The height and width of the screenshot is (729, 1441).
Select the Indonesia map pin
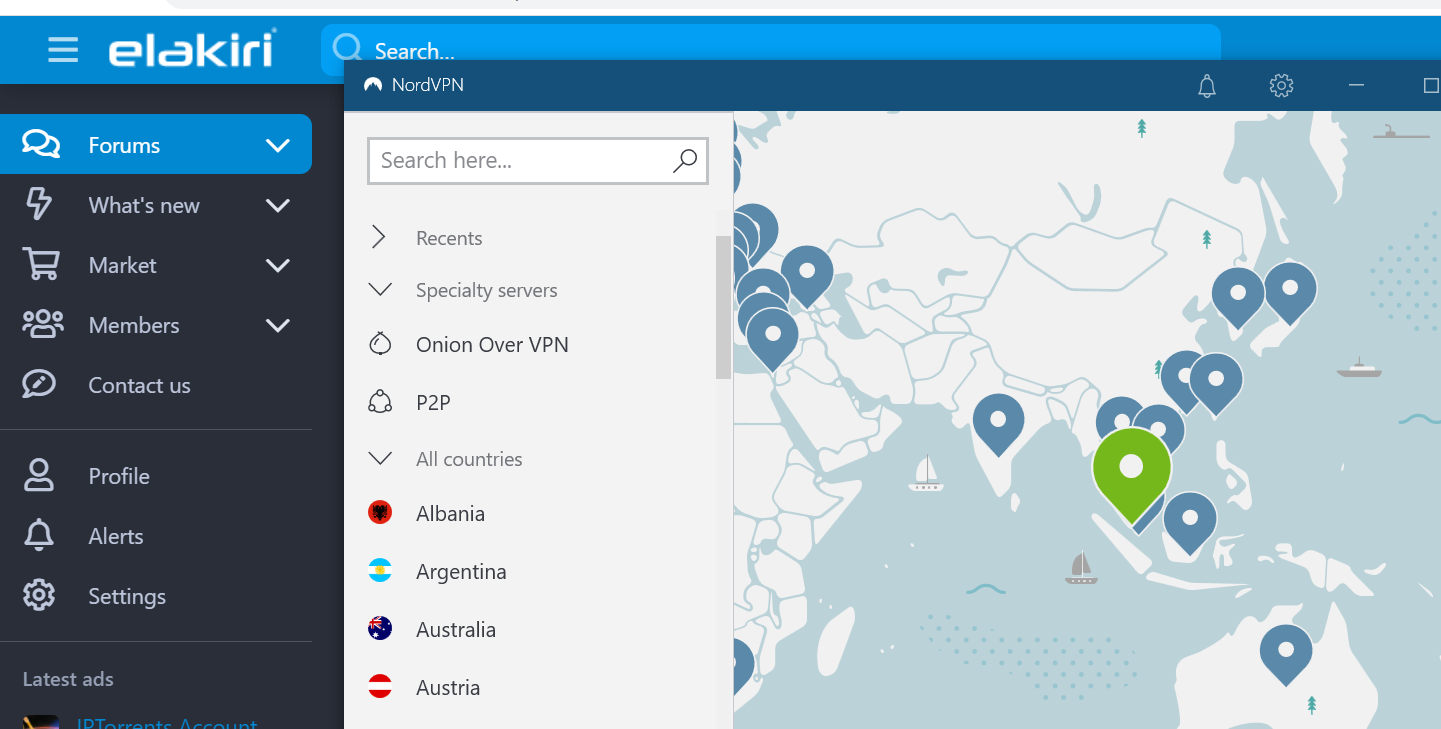[x=1189, y=521]
